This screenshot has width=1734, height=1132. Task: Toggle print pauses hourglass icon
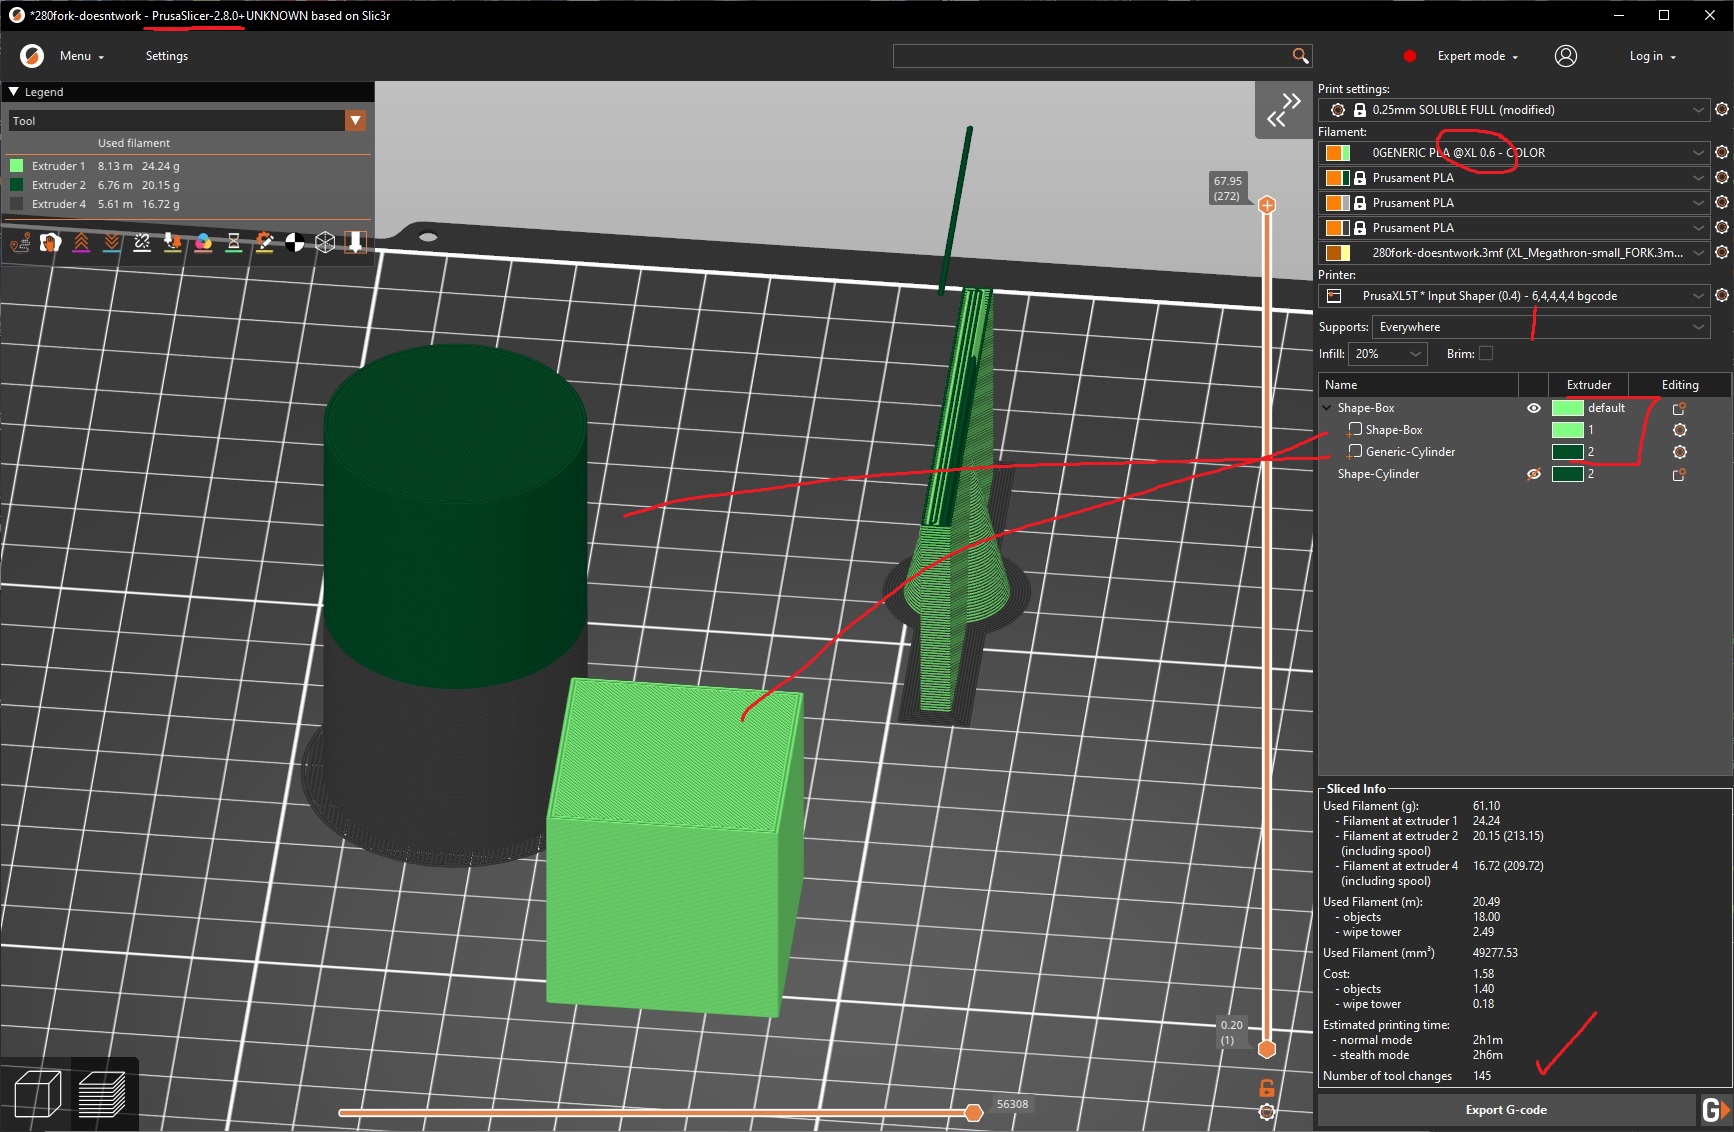[233, 242]
